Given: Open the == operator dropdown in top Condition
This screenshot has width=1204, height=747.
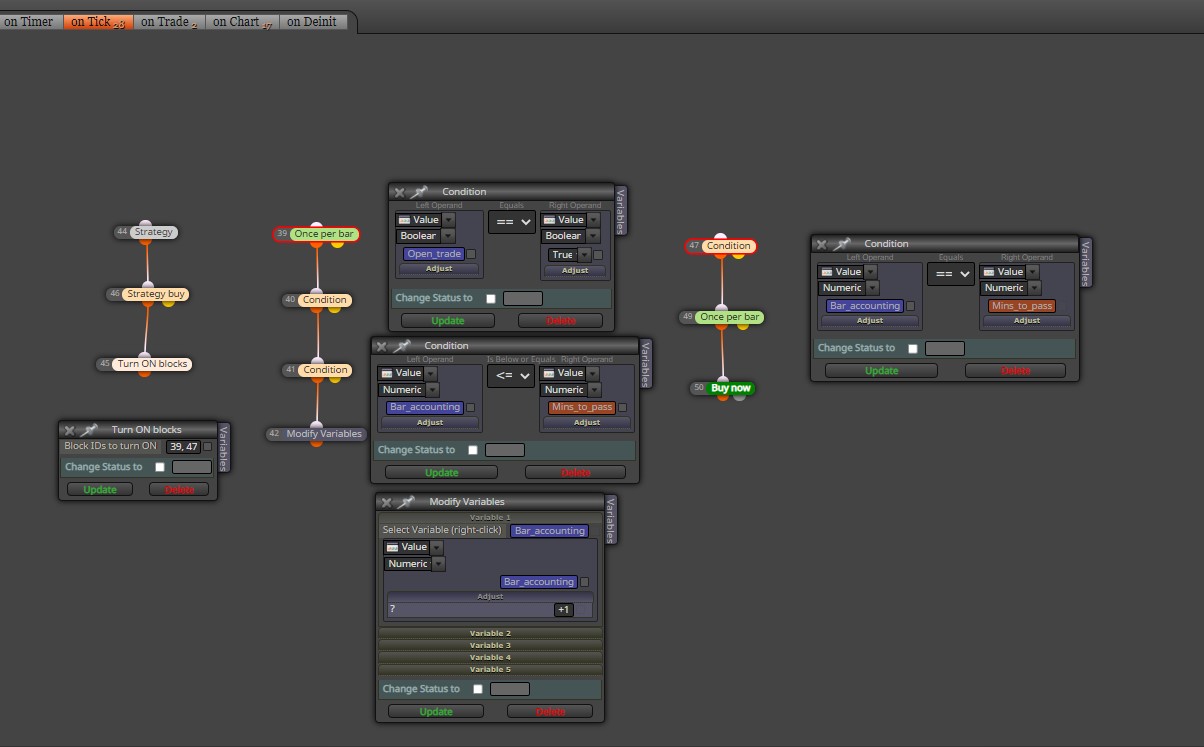Looking at the screenshot, I should point(512,222).
